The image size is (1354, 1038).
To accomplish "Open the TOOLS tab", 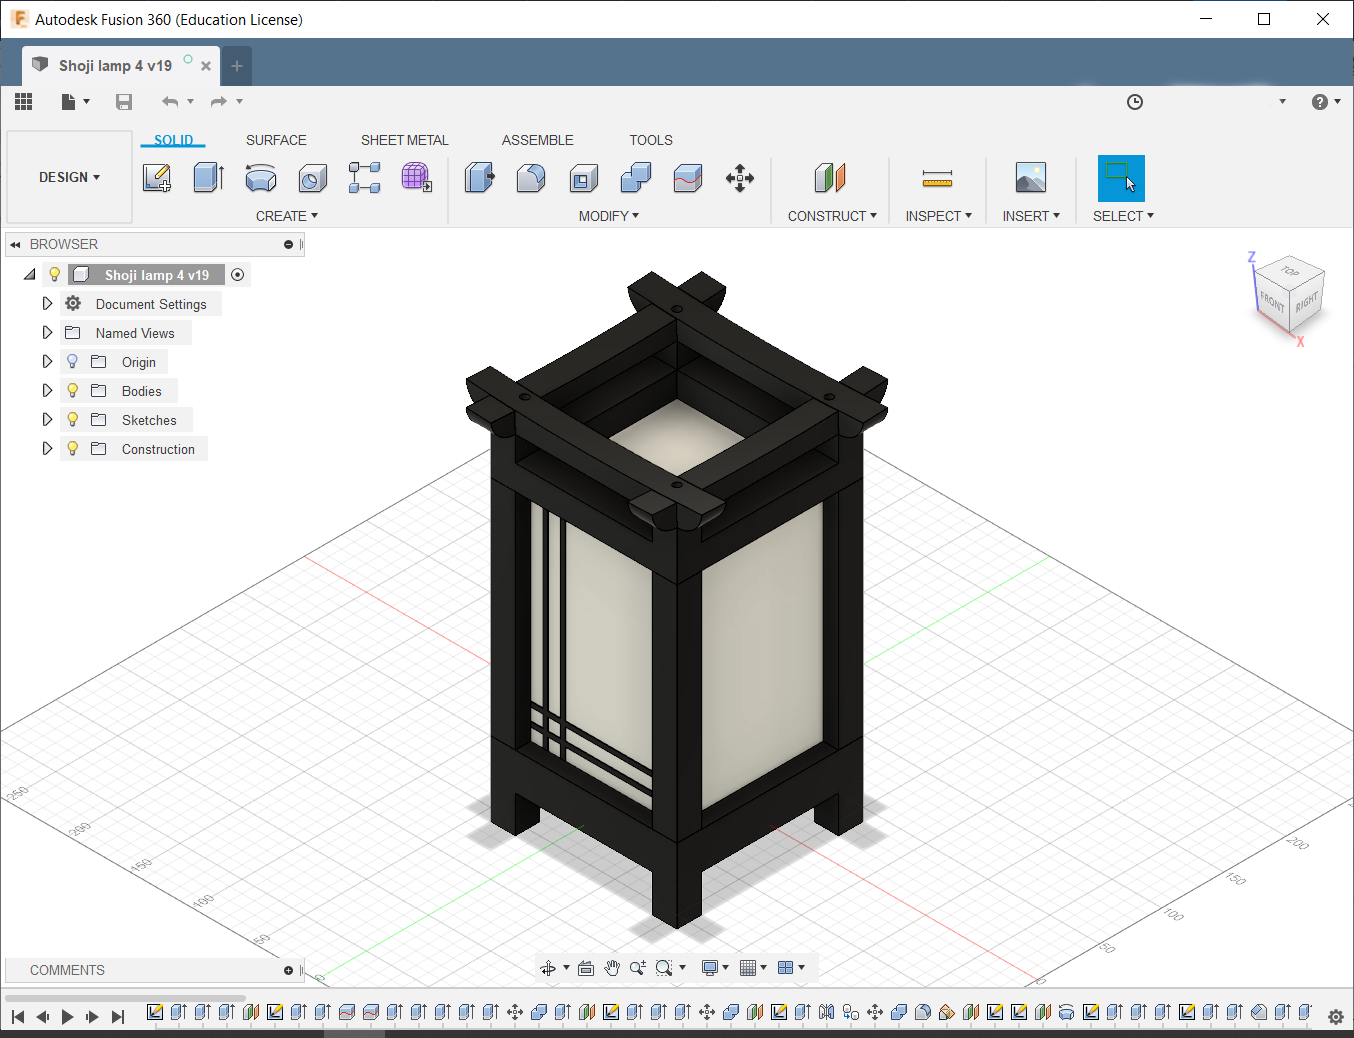I will click(651, 140).
